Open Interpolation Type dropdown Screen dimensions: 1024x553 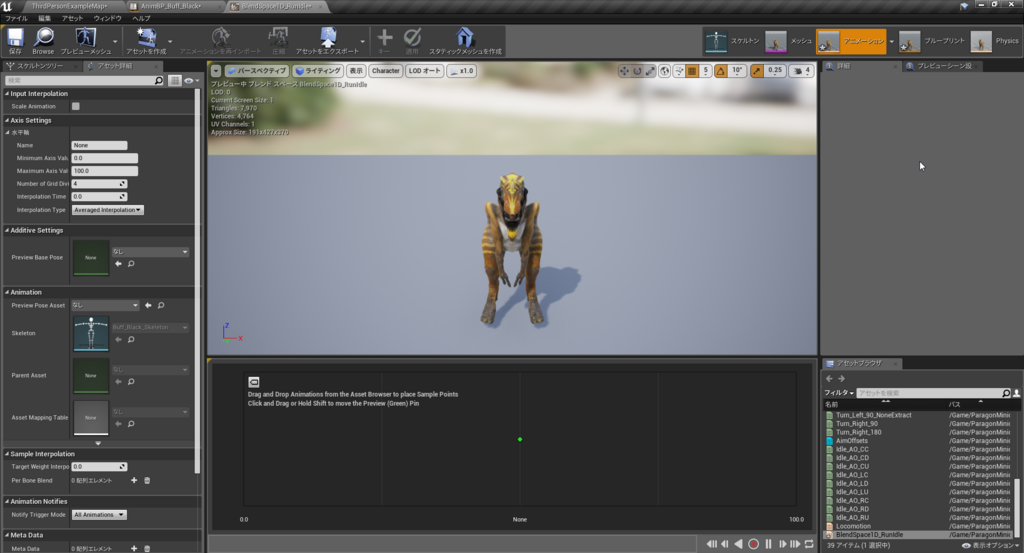[x=108, y=210]
